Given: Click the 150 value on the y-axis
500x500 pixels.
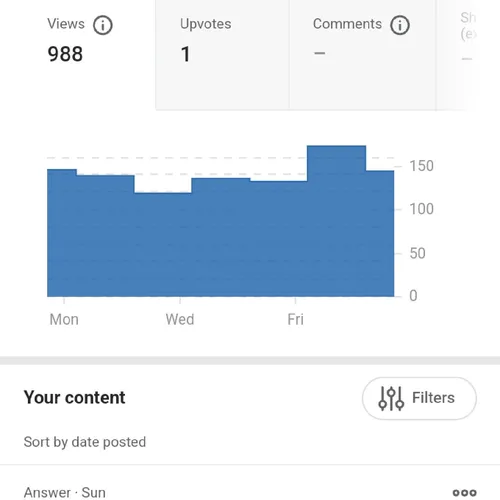Looking at the screenshot, I should point(421,166).
